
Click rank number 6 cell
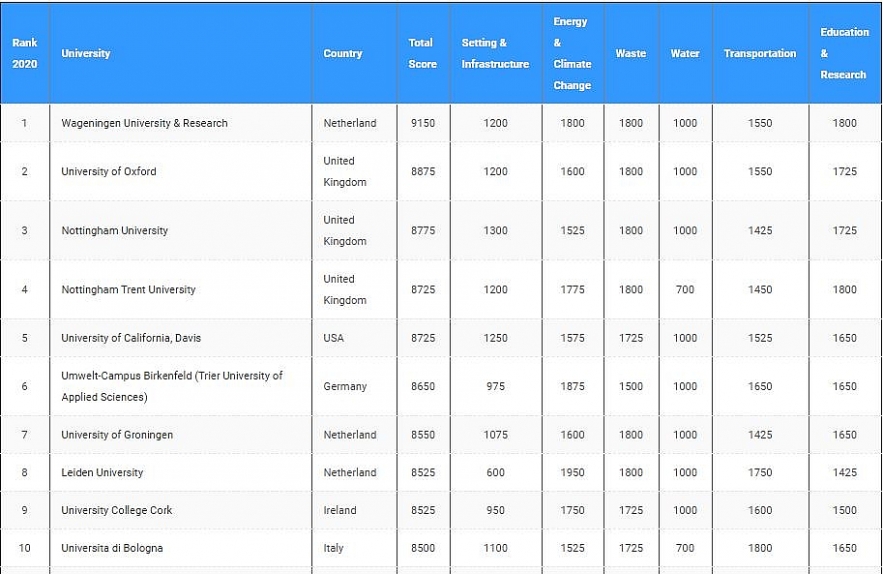click(x=24, y=386)
